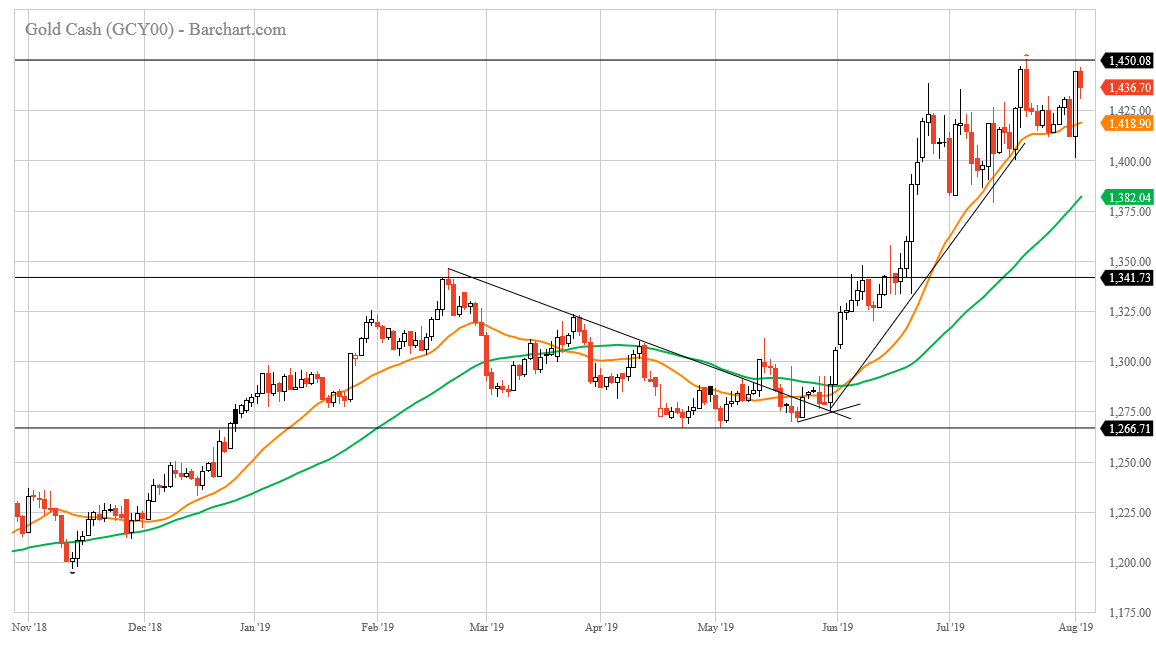Select the Nov '18 date axis label

[29, 627]
